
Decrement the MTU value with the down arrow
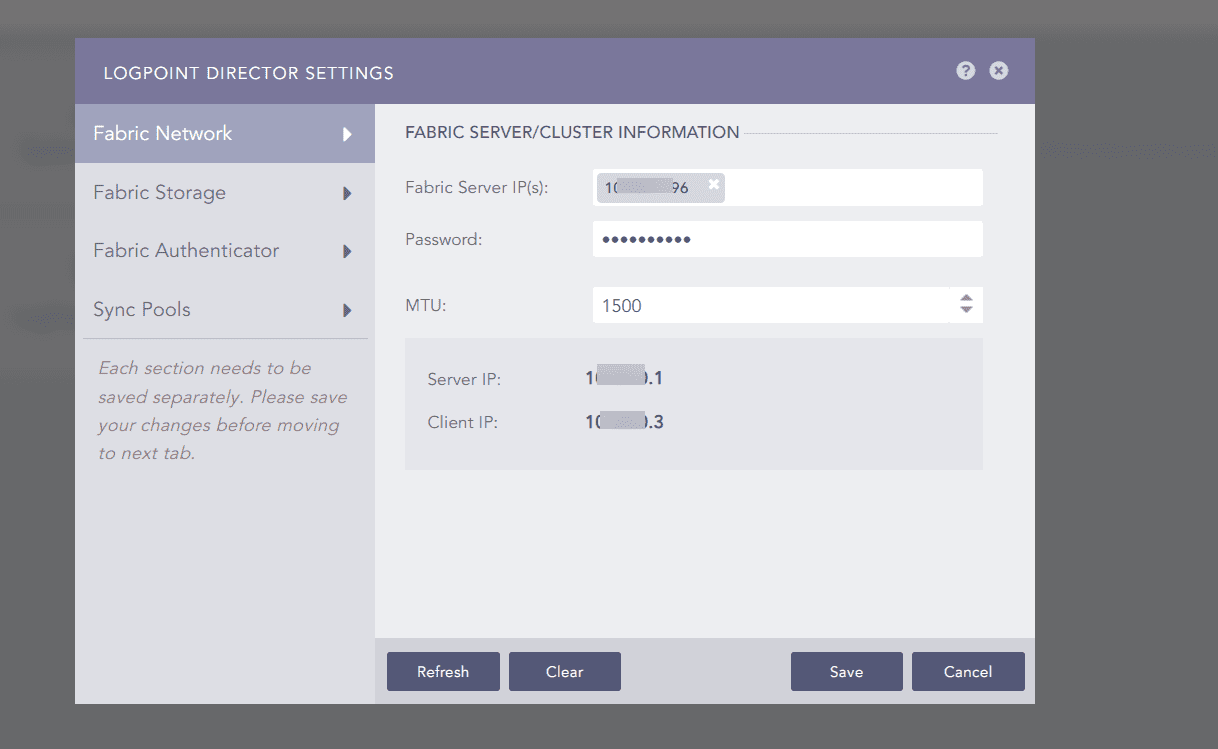pos(966,311)
